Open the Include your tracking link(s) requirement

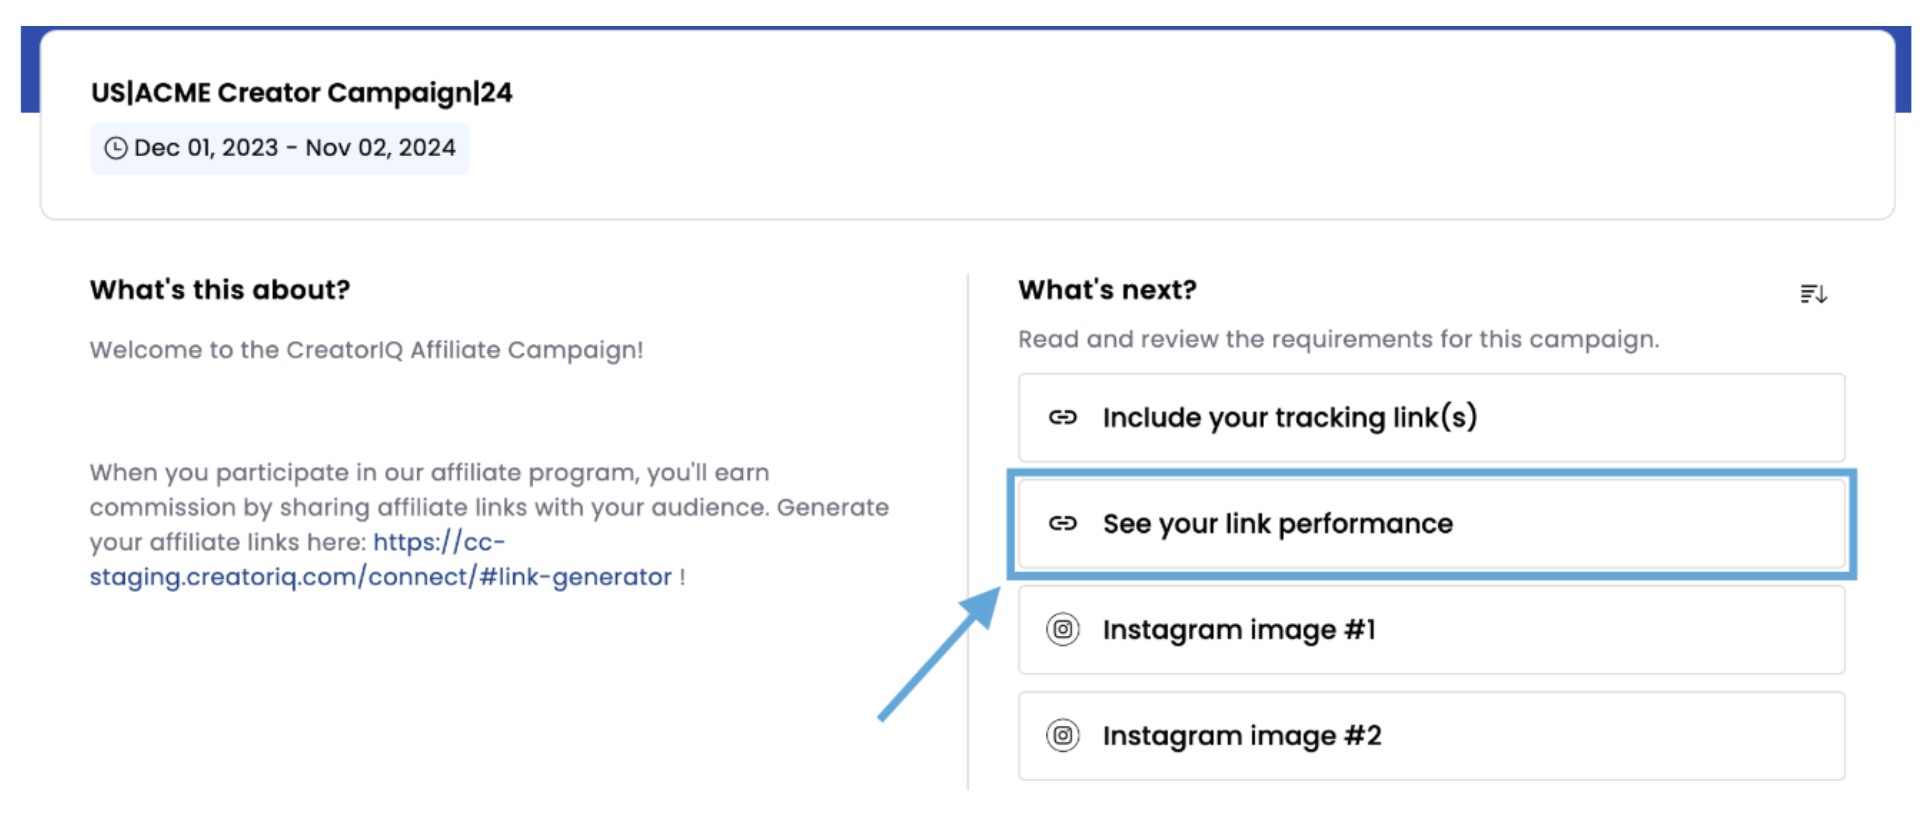point(1431,417)
